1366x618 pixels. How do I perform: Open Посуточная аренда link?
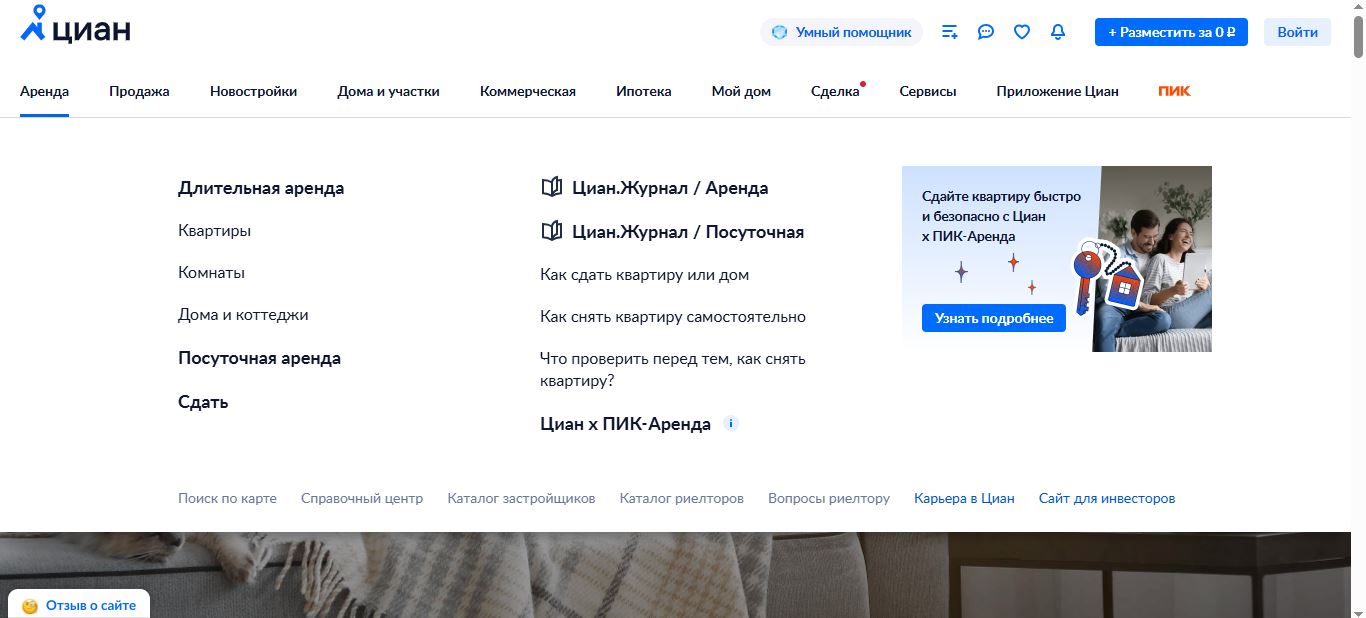click(x=259, y=358)
